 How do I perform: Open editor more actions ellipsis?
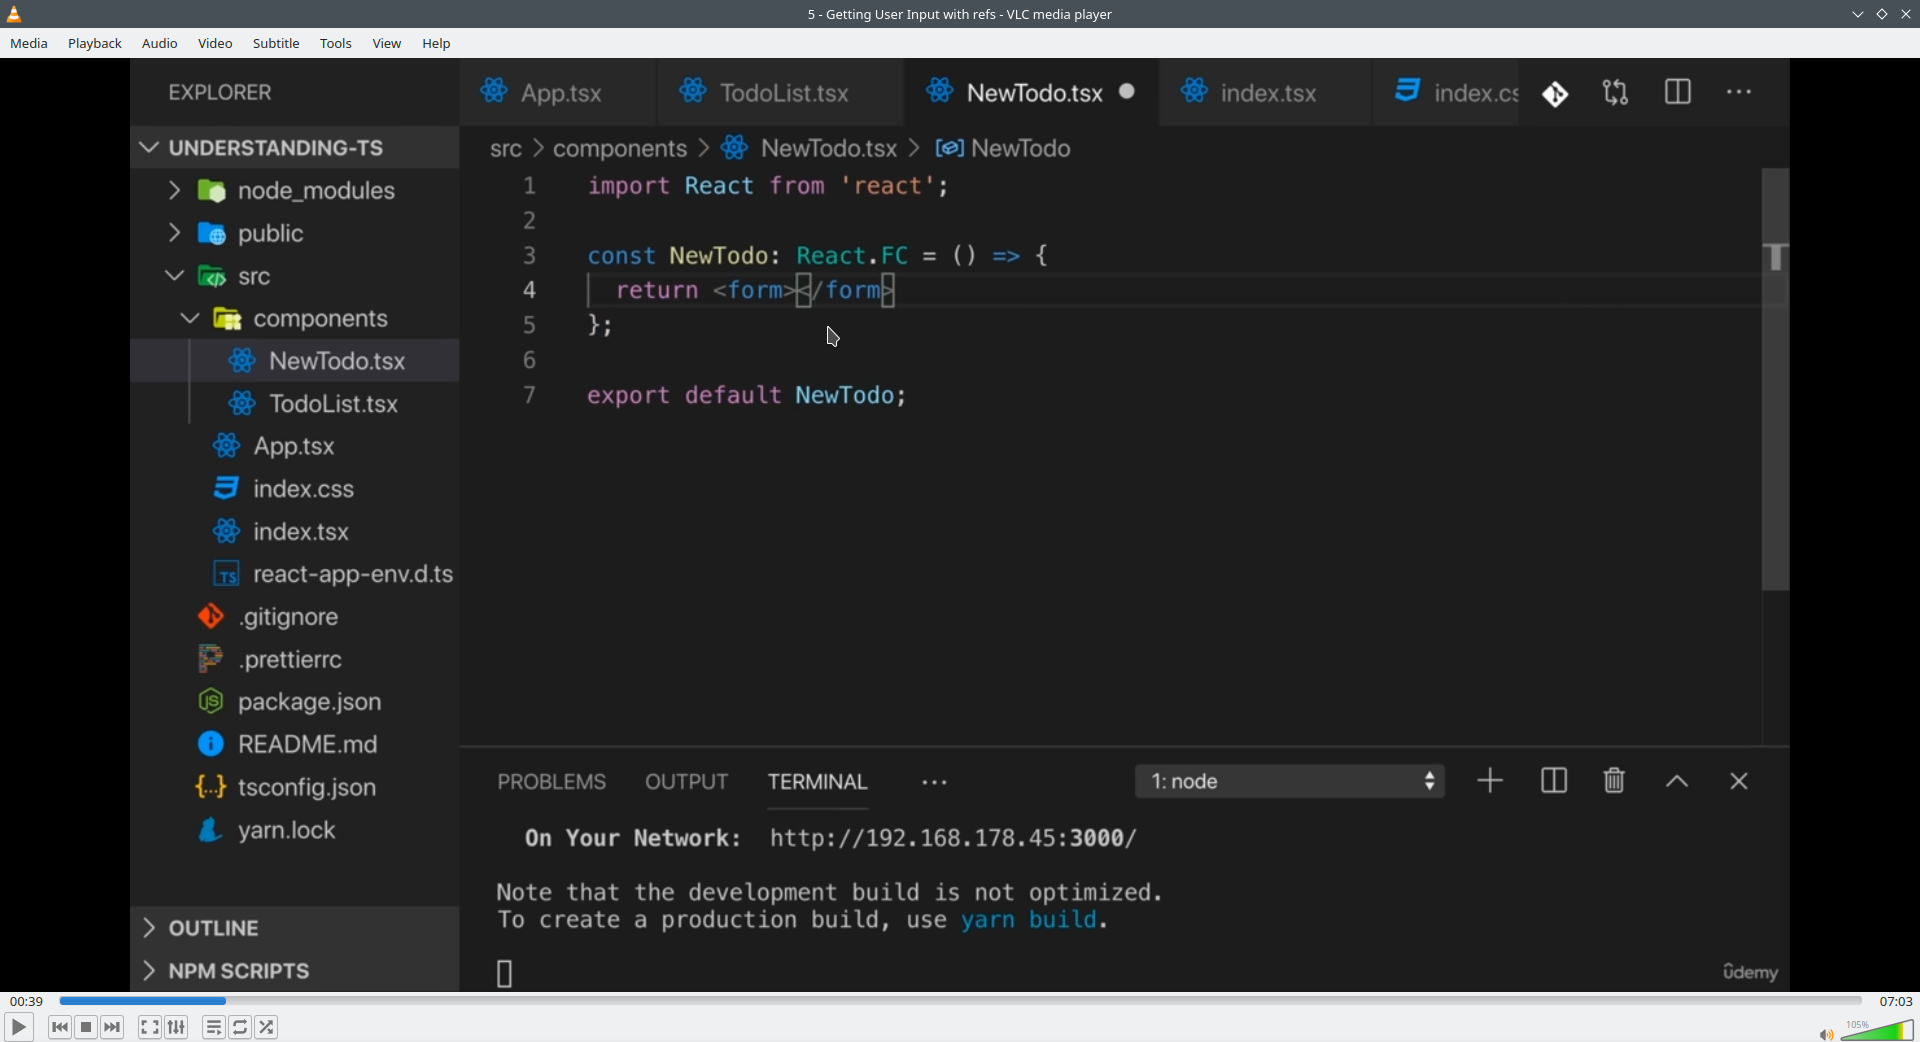(1739, 92)
